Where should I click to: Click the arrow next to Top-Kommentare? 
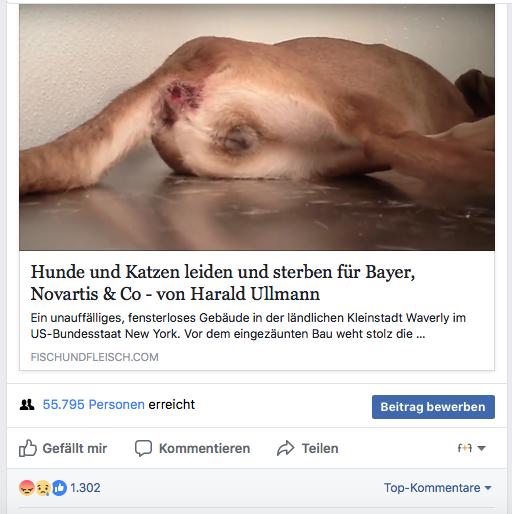488,488
